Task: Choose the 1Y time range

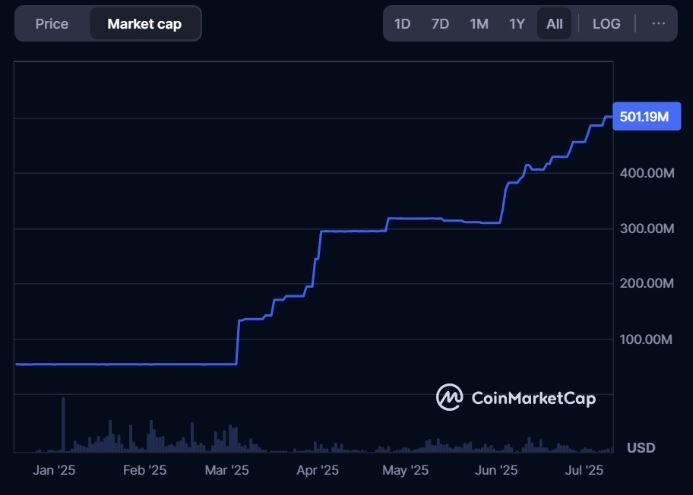Action: point(516,23)
